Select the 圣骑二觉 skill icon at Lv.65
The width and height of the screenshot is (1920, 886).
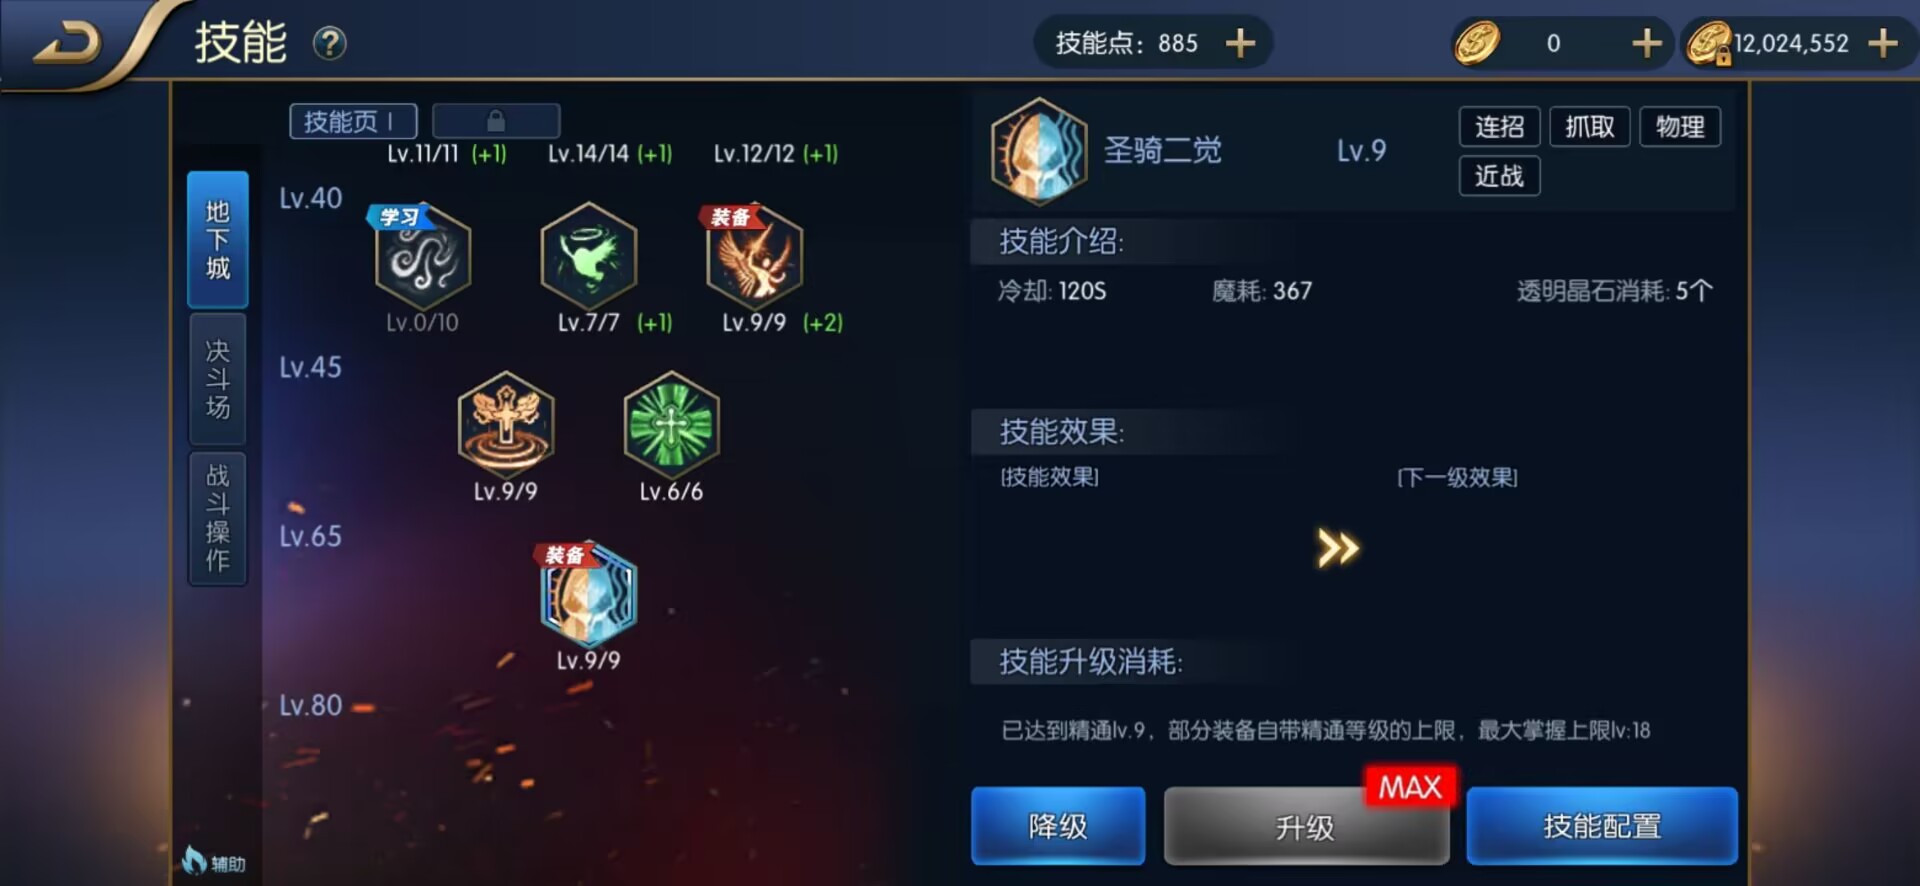[588, 594]
